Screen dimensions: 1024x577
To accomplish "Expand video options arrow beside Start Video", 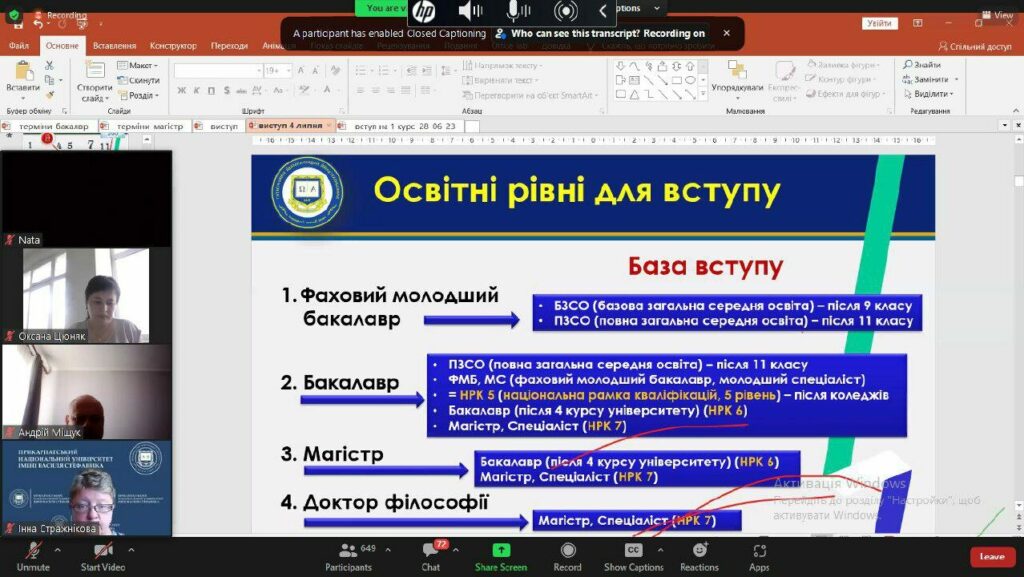I will tap(131, 549).
